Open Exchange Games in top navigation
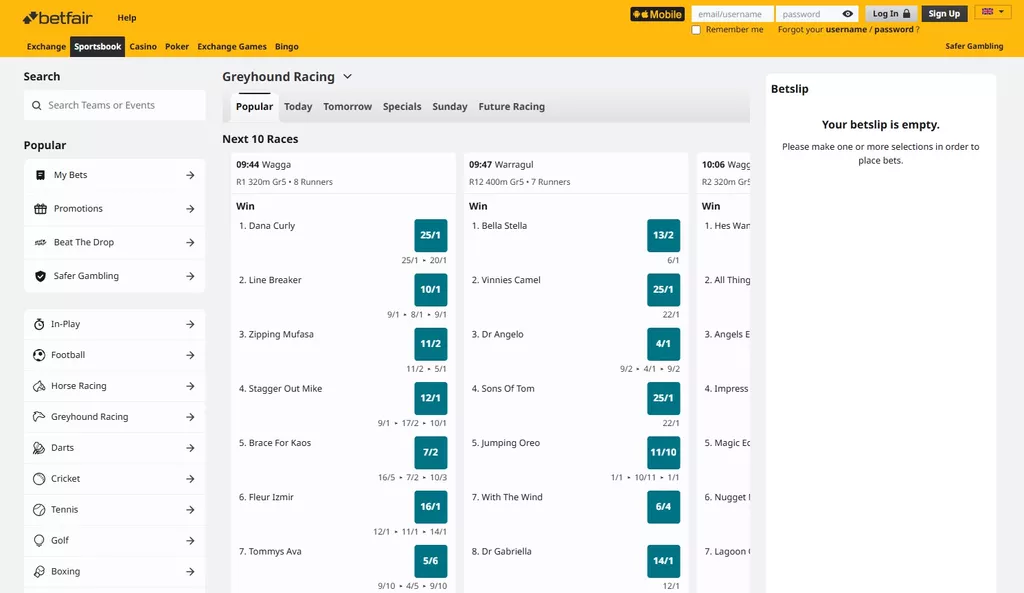Screen dimensions: 1024x593 (x=232, y=46)
